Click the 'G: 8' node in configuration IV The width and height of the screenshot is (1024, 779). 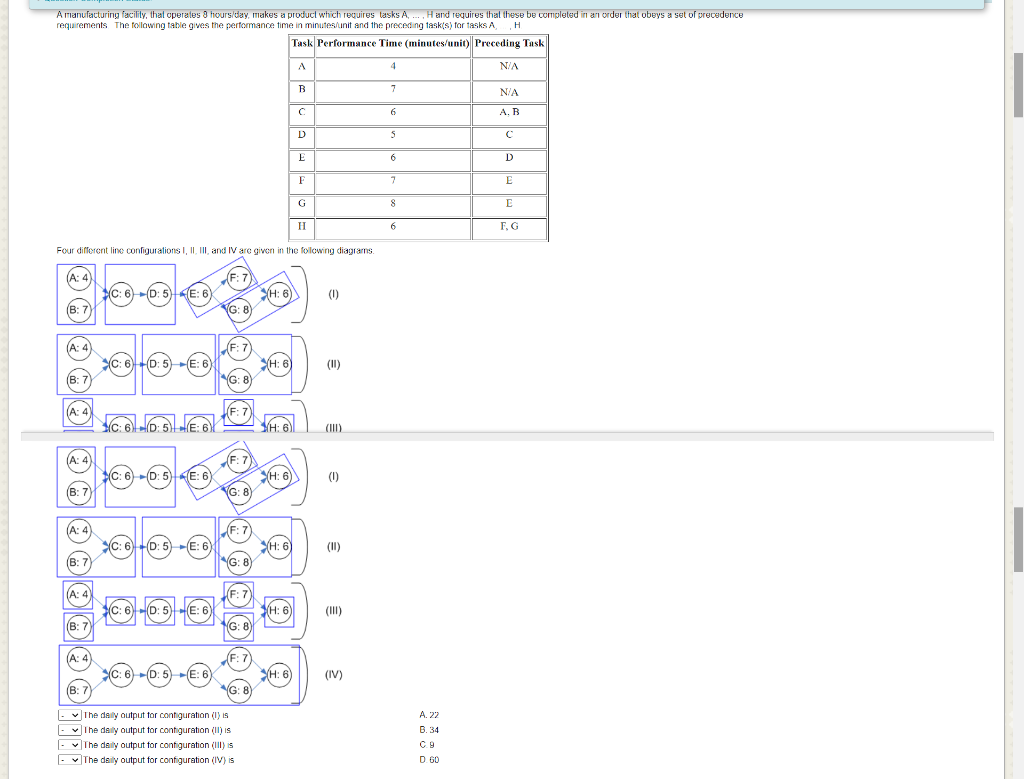(x=239, y=690)
